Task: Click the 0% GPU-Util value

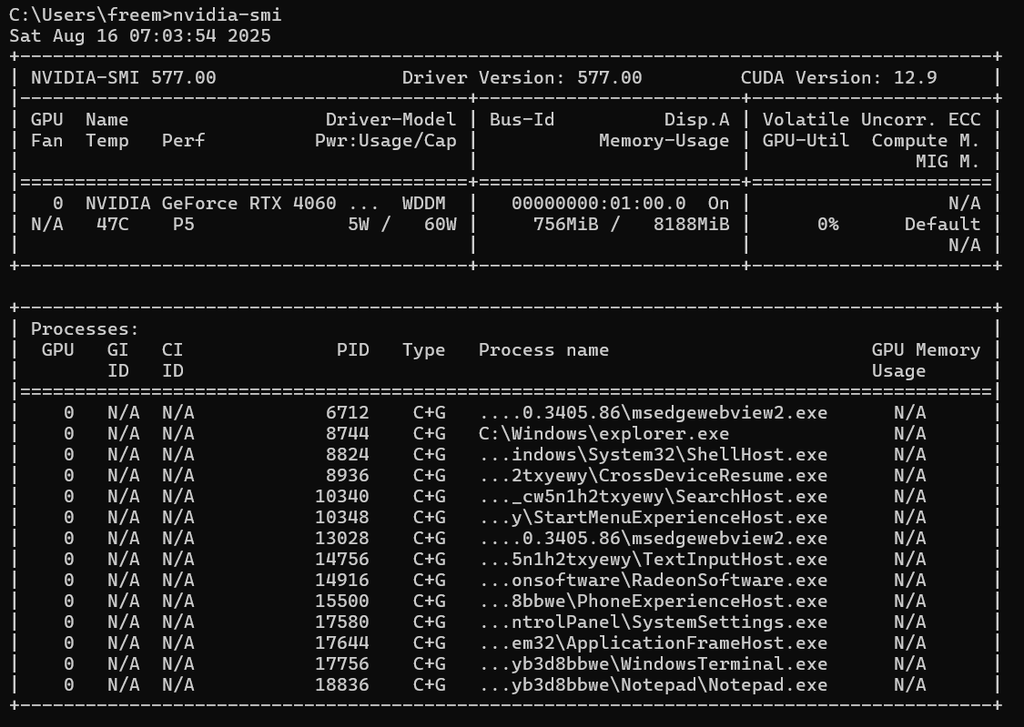Action: coord(827,225)
